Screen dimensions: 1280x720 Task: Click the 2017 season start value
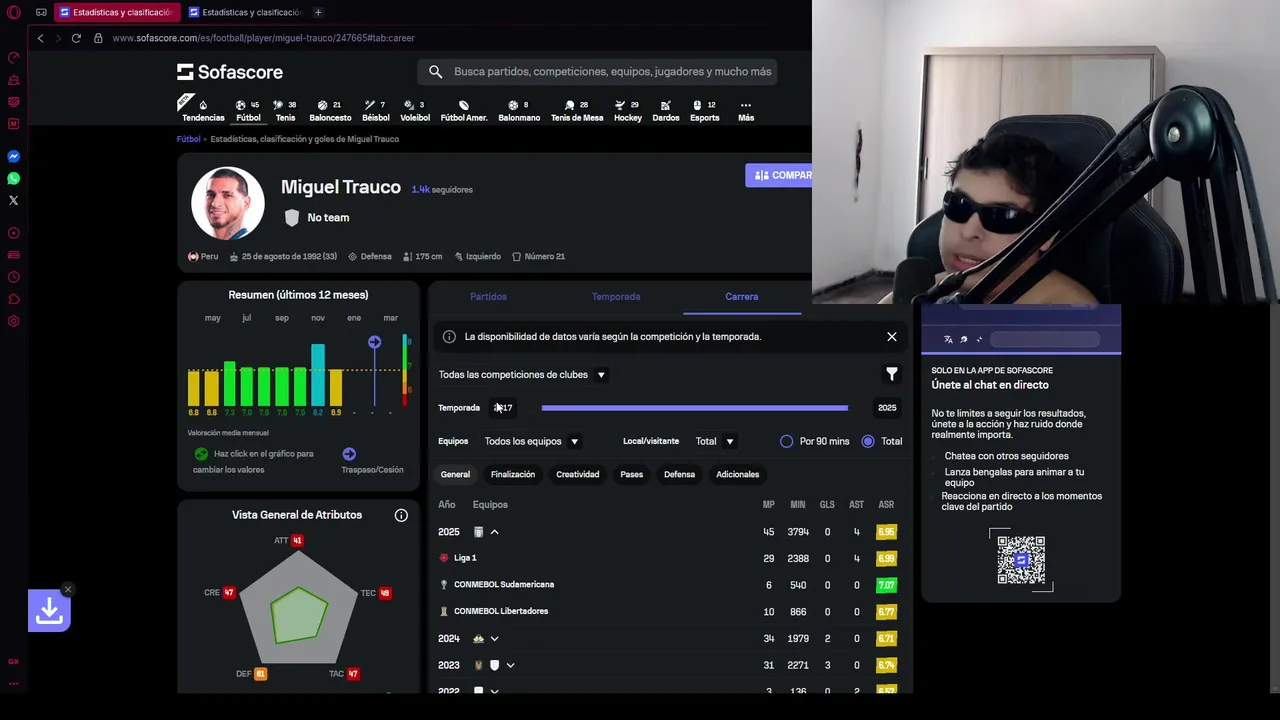coord(503,408)
